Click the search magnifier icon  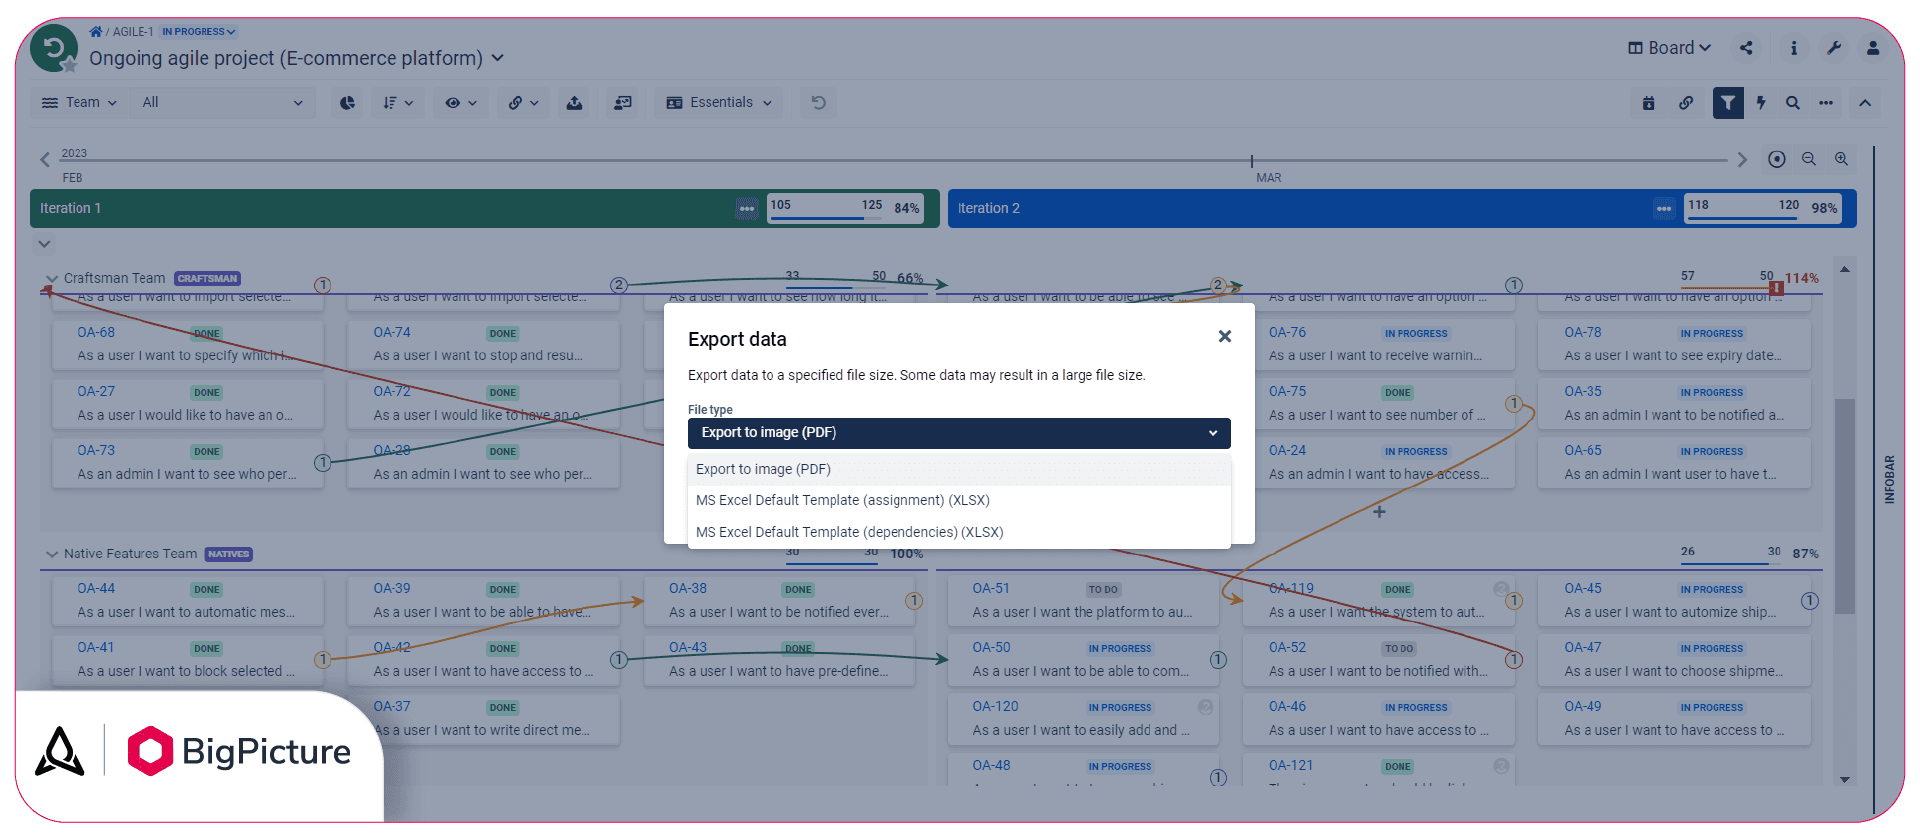pos(1793,102)
